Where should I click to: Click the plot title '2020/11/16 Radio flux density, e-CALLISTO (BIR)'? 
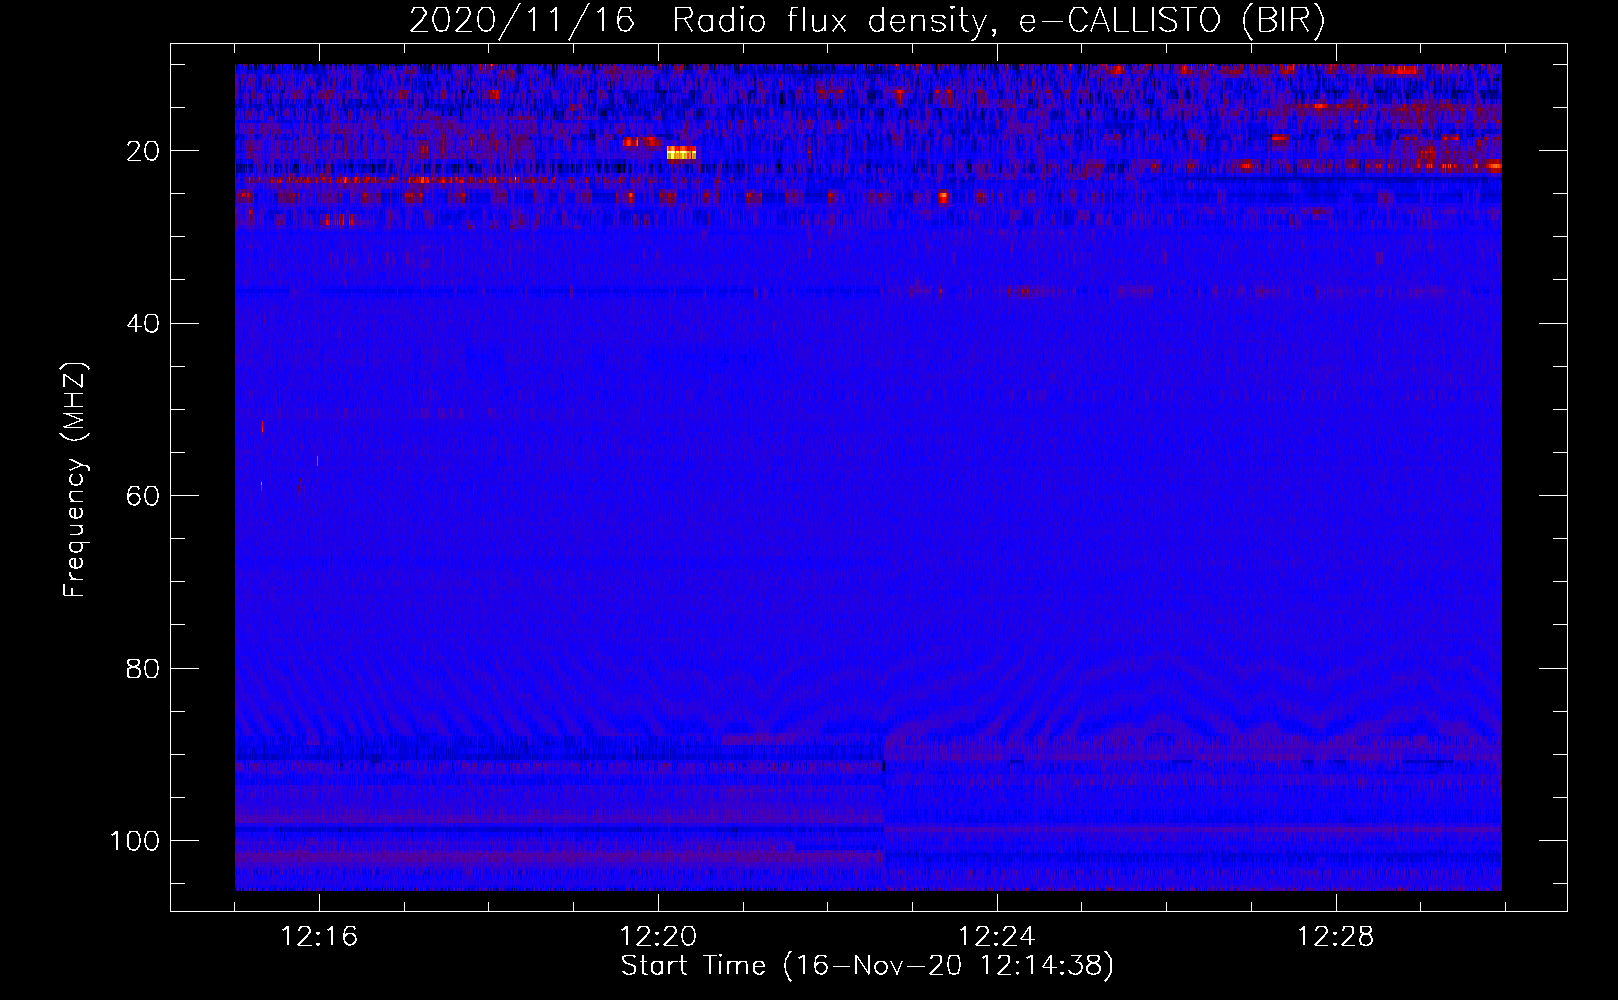tap(867, 21)
